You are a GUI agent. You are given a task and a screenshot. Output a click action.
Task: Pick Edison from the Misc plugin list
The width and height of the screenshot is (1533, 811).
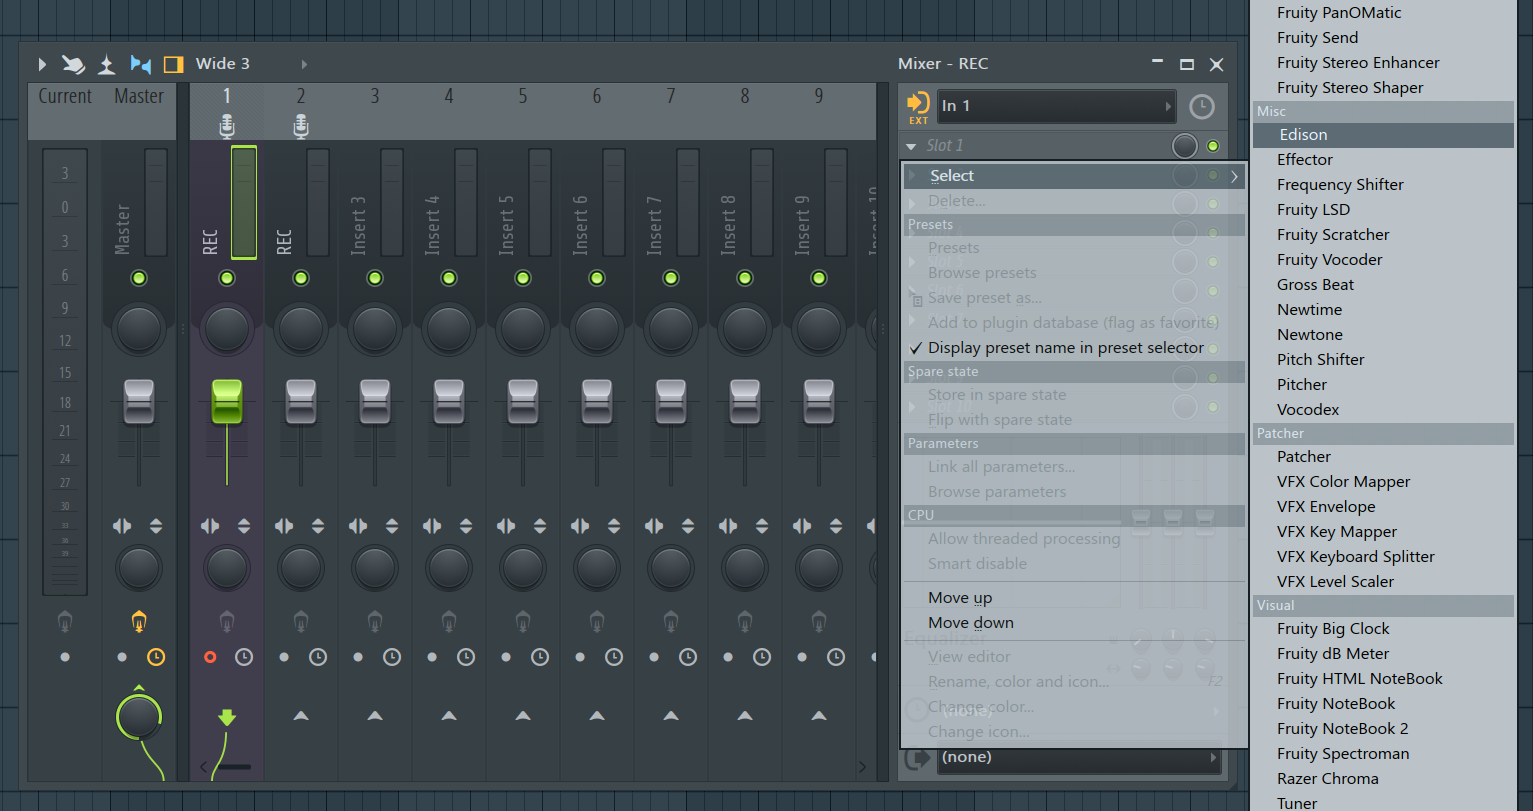1383,135
